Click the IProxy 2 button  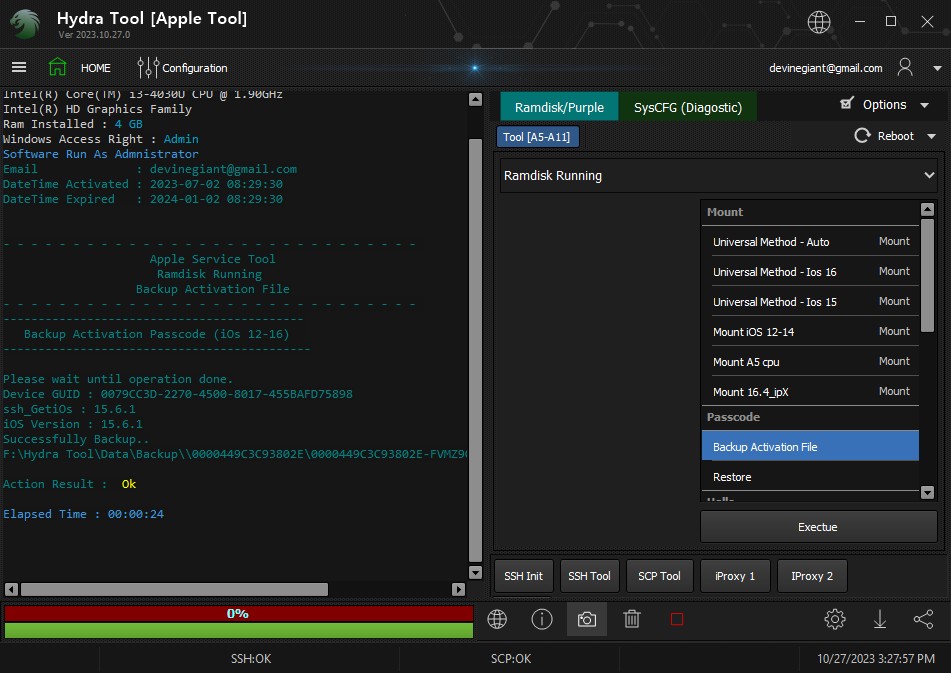[x=812, y=576]
